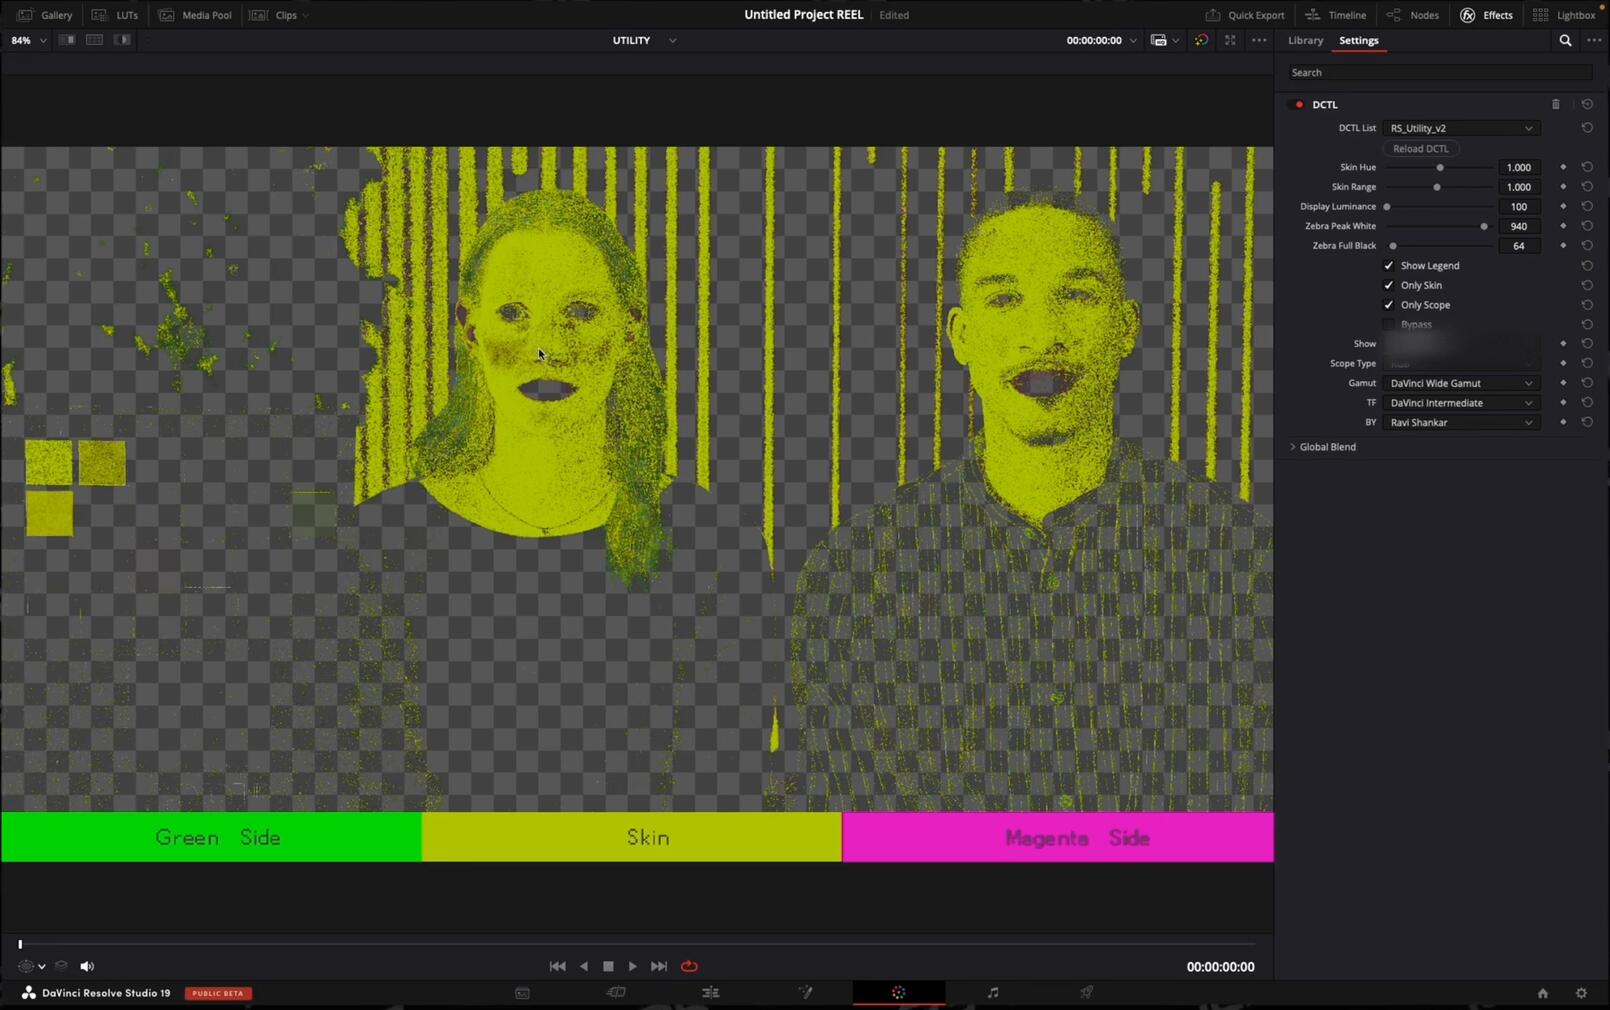The width and height of the screenshot is (1610, 1010).
Task: Open the Color page icon in bottom bar
Action: point(898,993)
